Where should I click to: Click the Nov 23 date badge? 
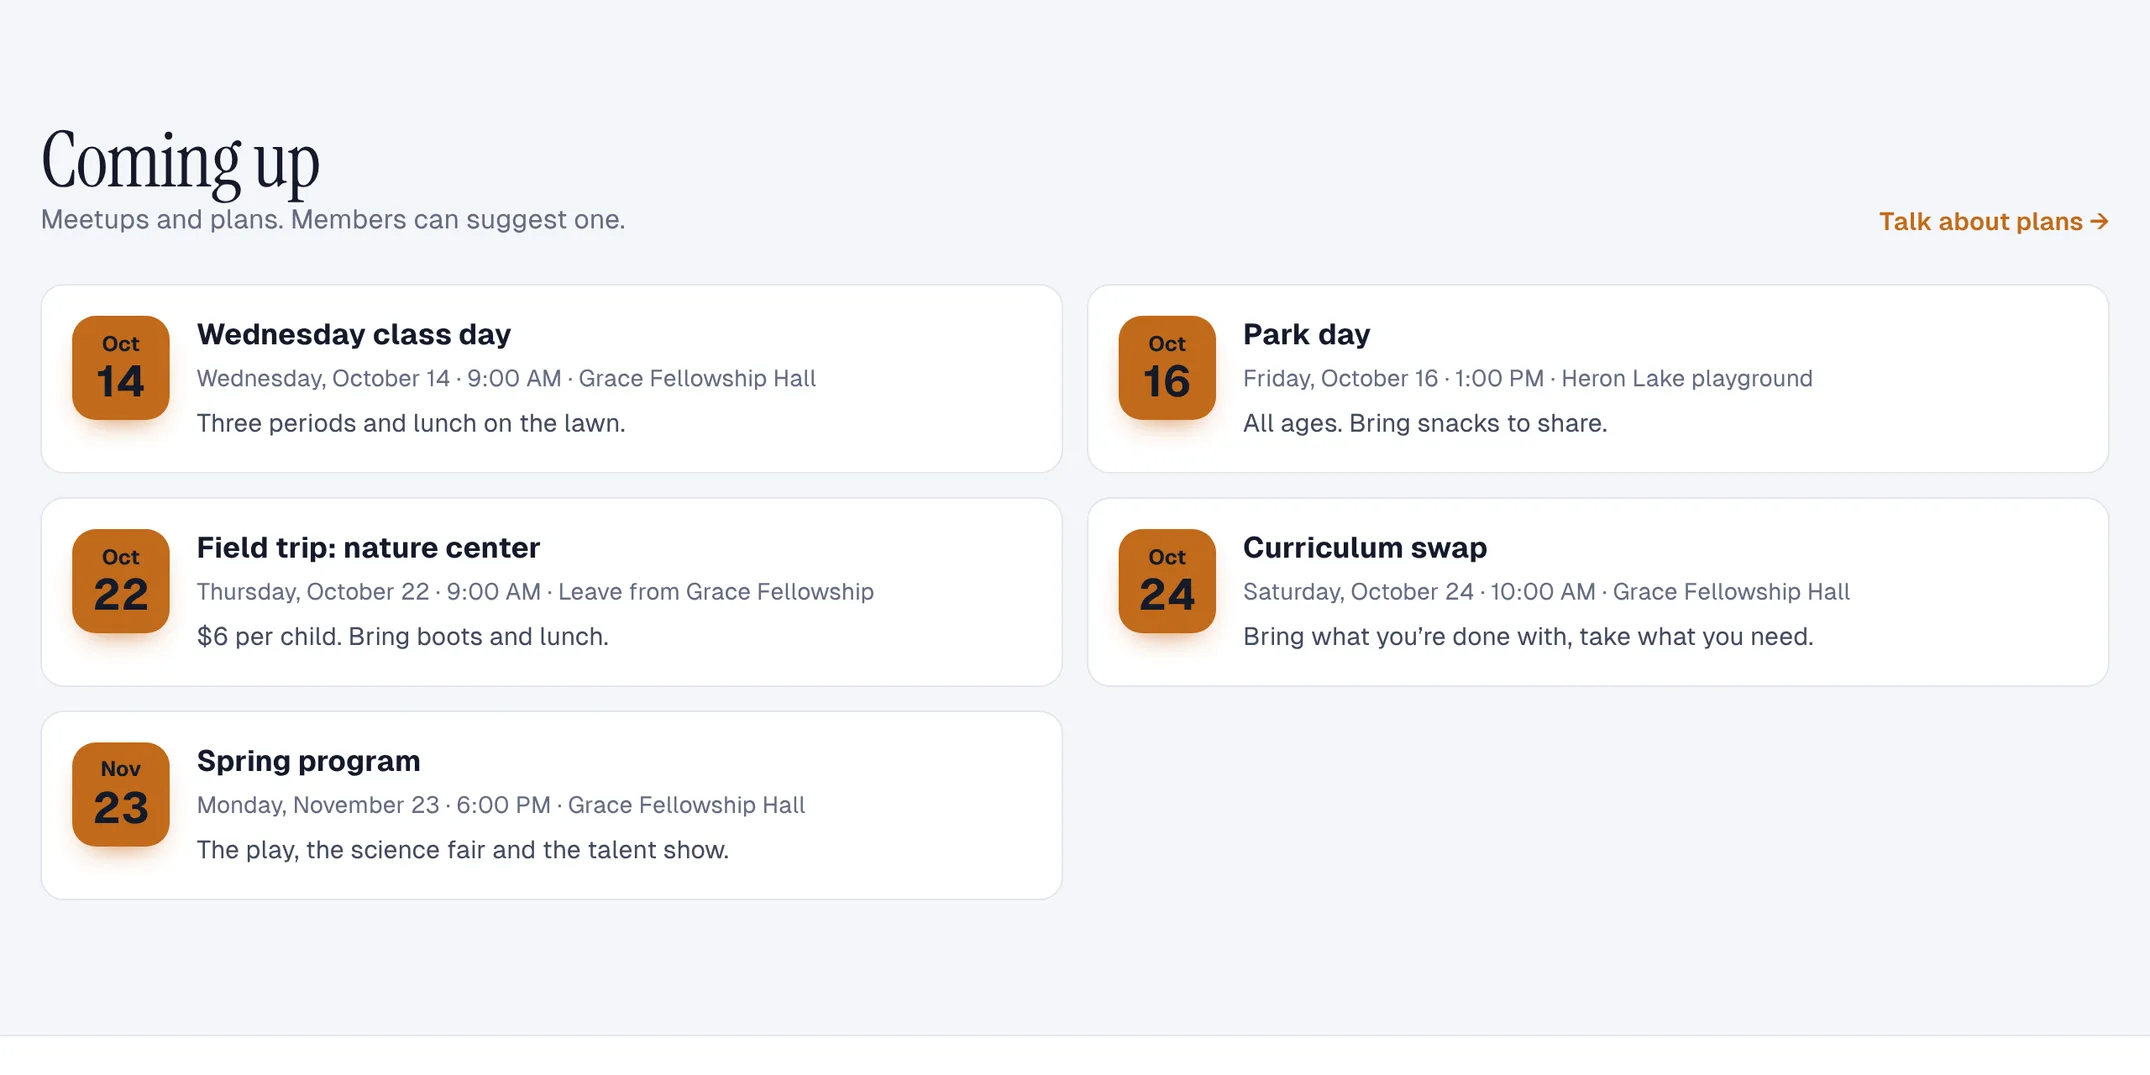point(121,794)
